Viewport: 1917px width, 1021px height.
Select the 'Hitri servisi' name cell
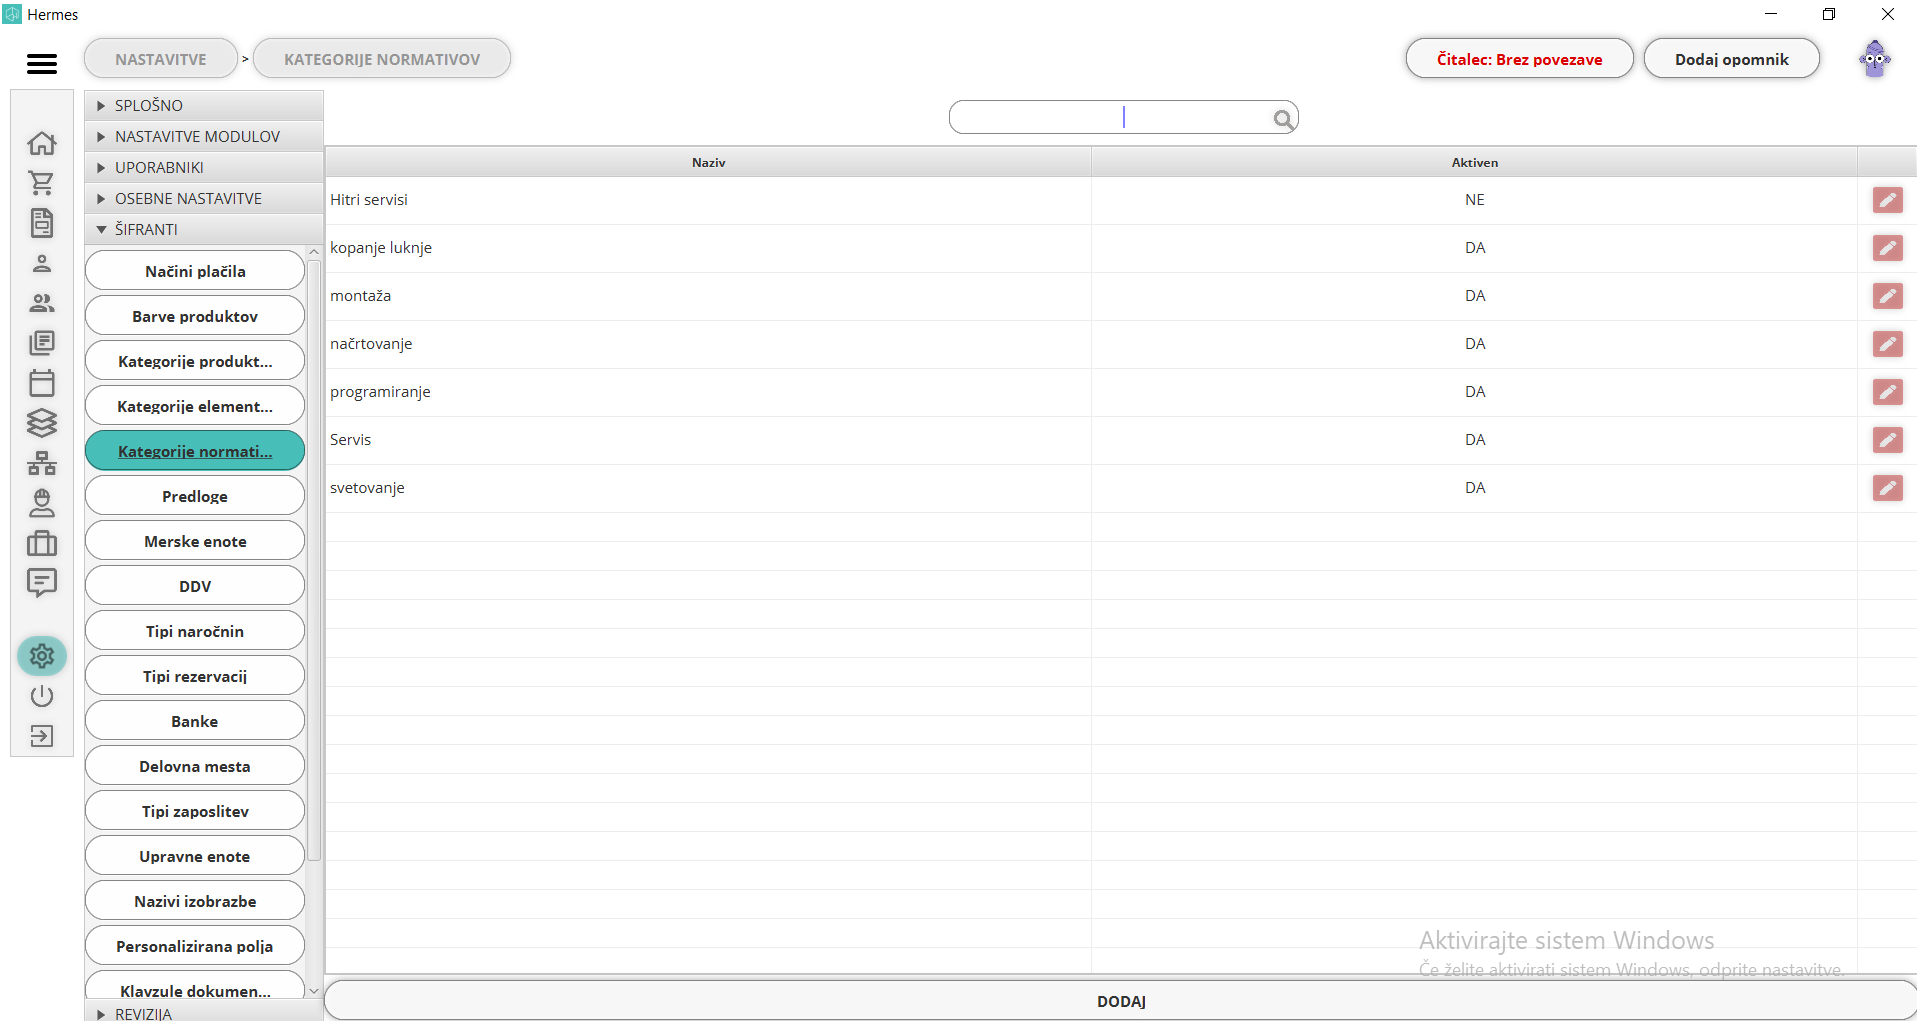click(708, 200)
